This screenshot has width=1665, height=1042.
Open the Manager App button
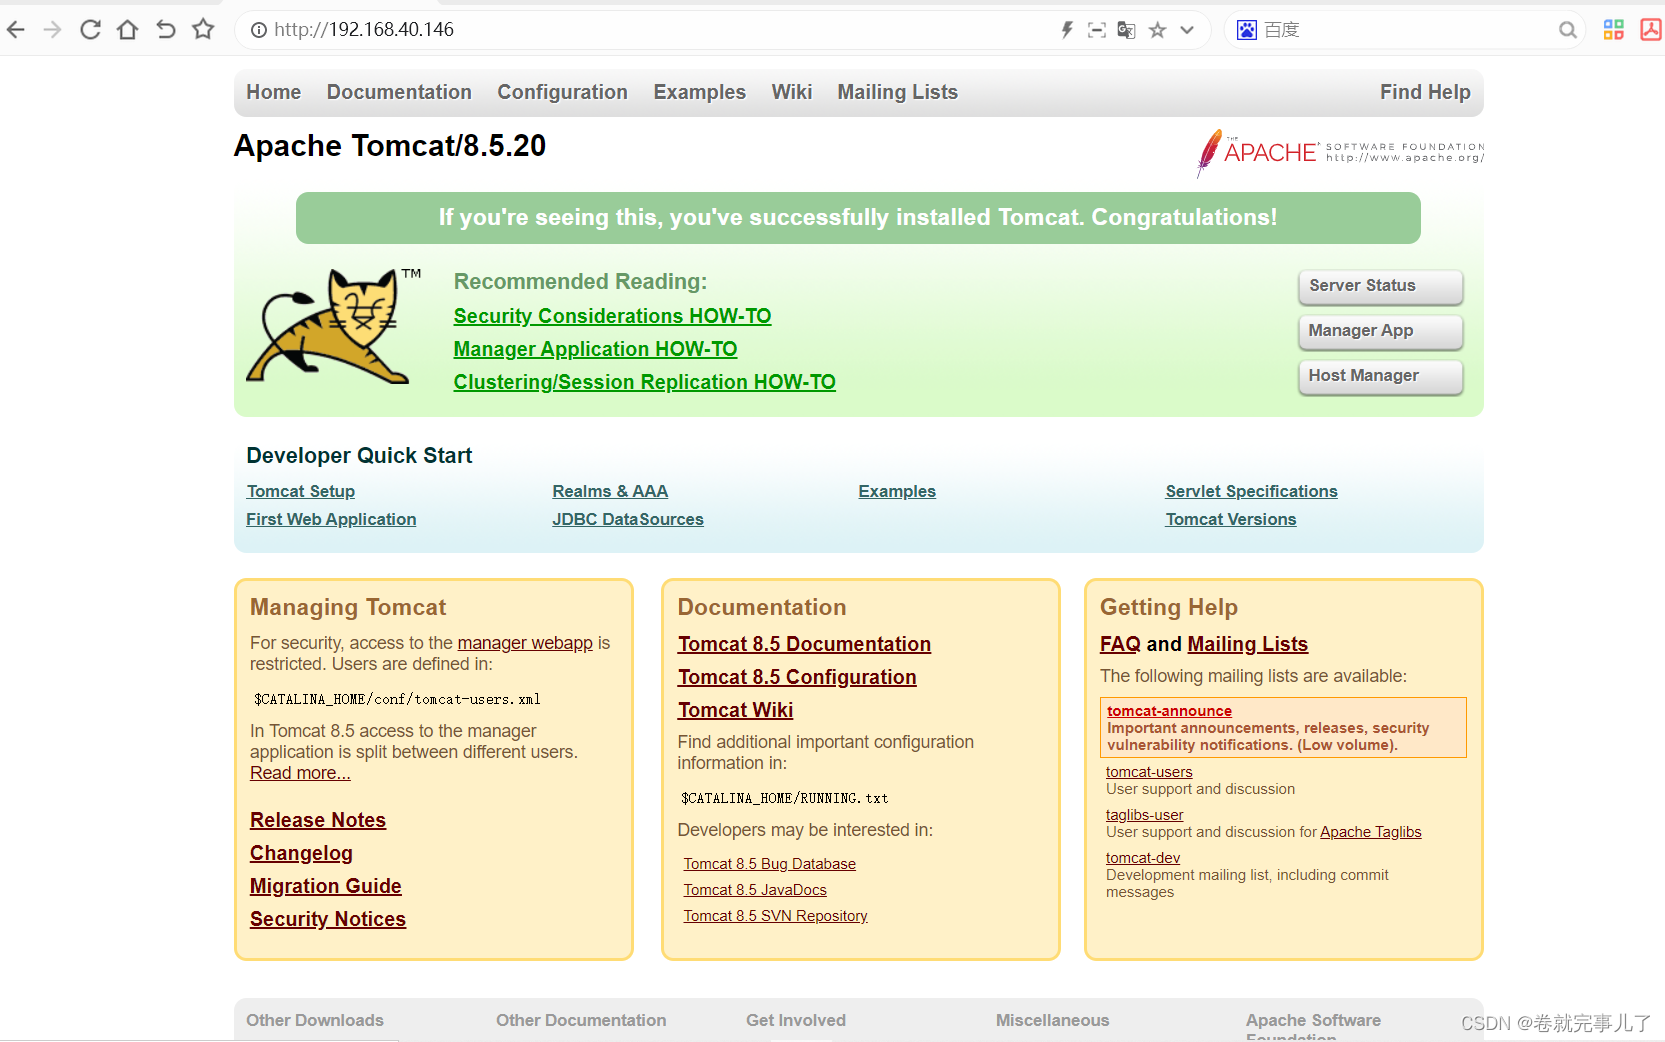click(1380, 331)
